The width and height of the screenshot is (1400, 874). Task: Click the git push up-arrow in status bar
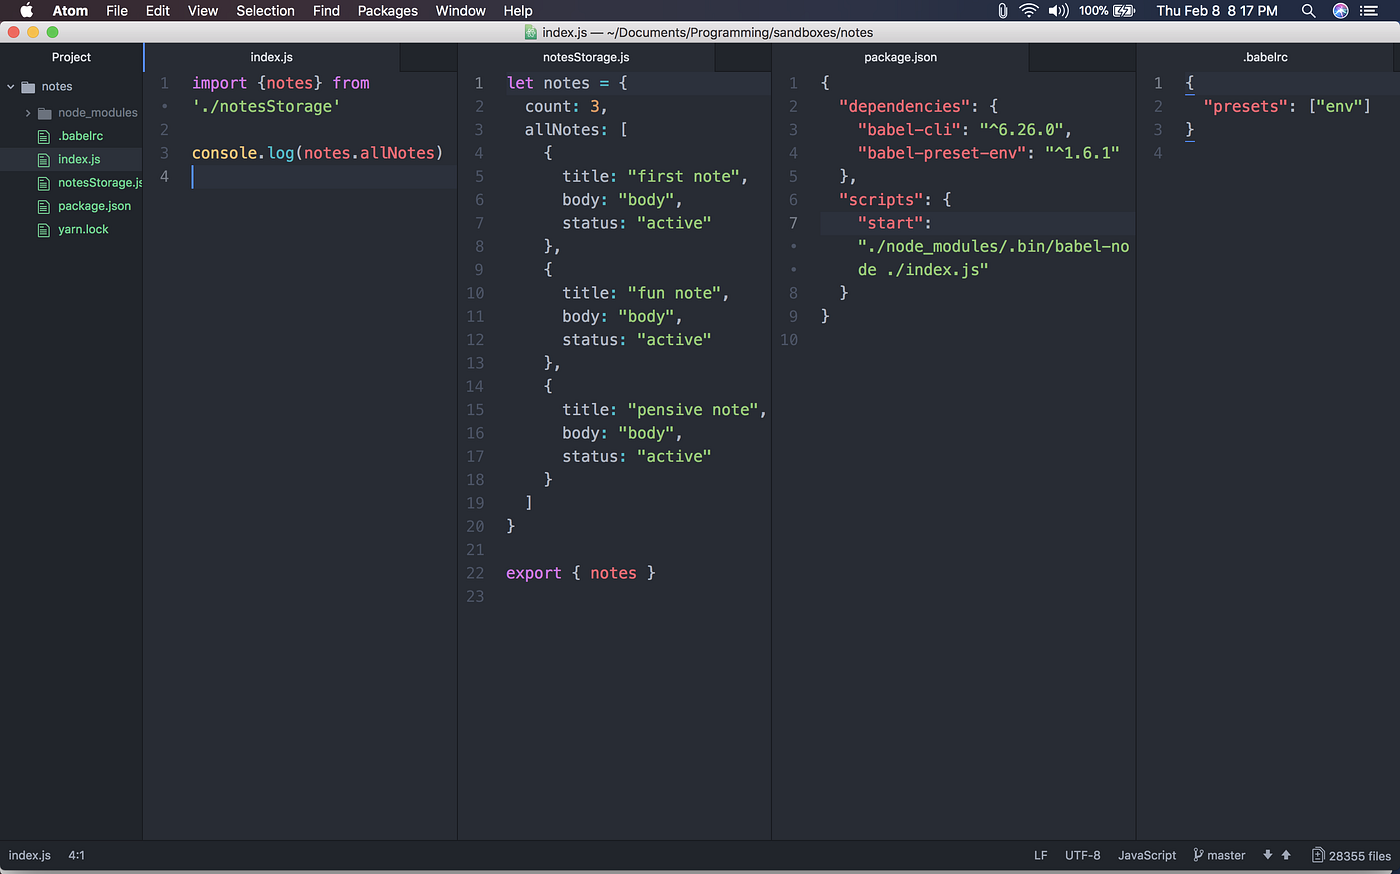(x=1283, y=855)
